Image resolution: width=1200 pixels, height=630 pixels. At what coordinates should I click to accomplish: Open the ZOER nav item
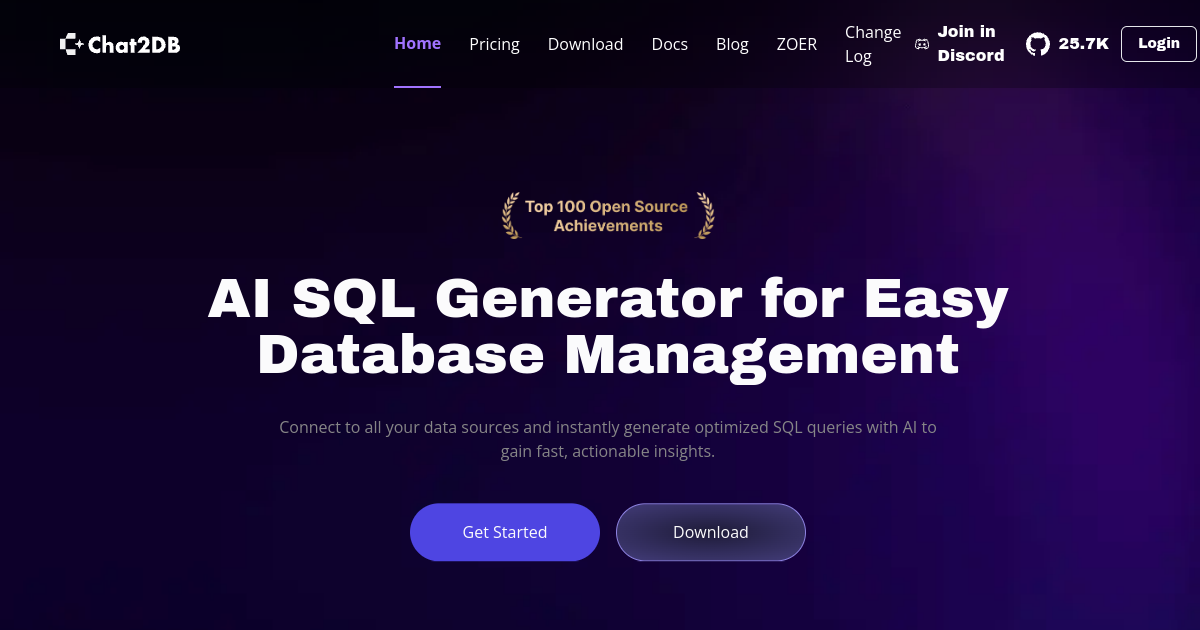point(797,44)
